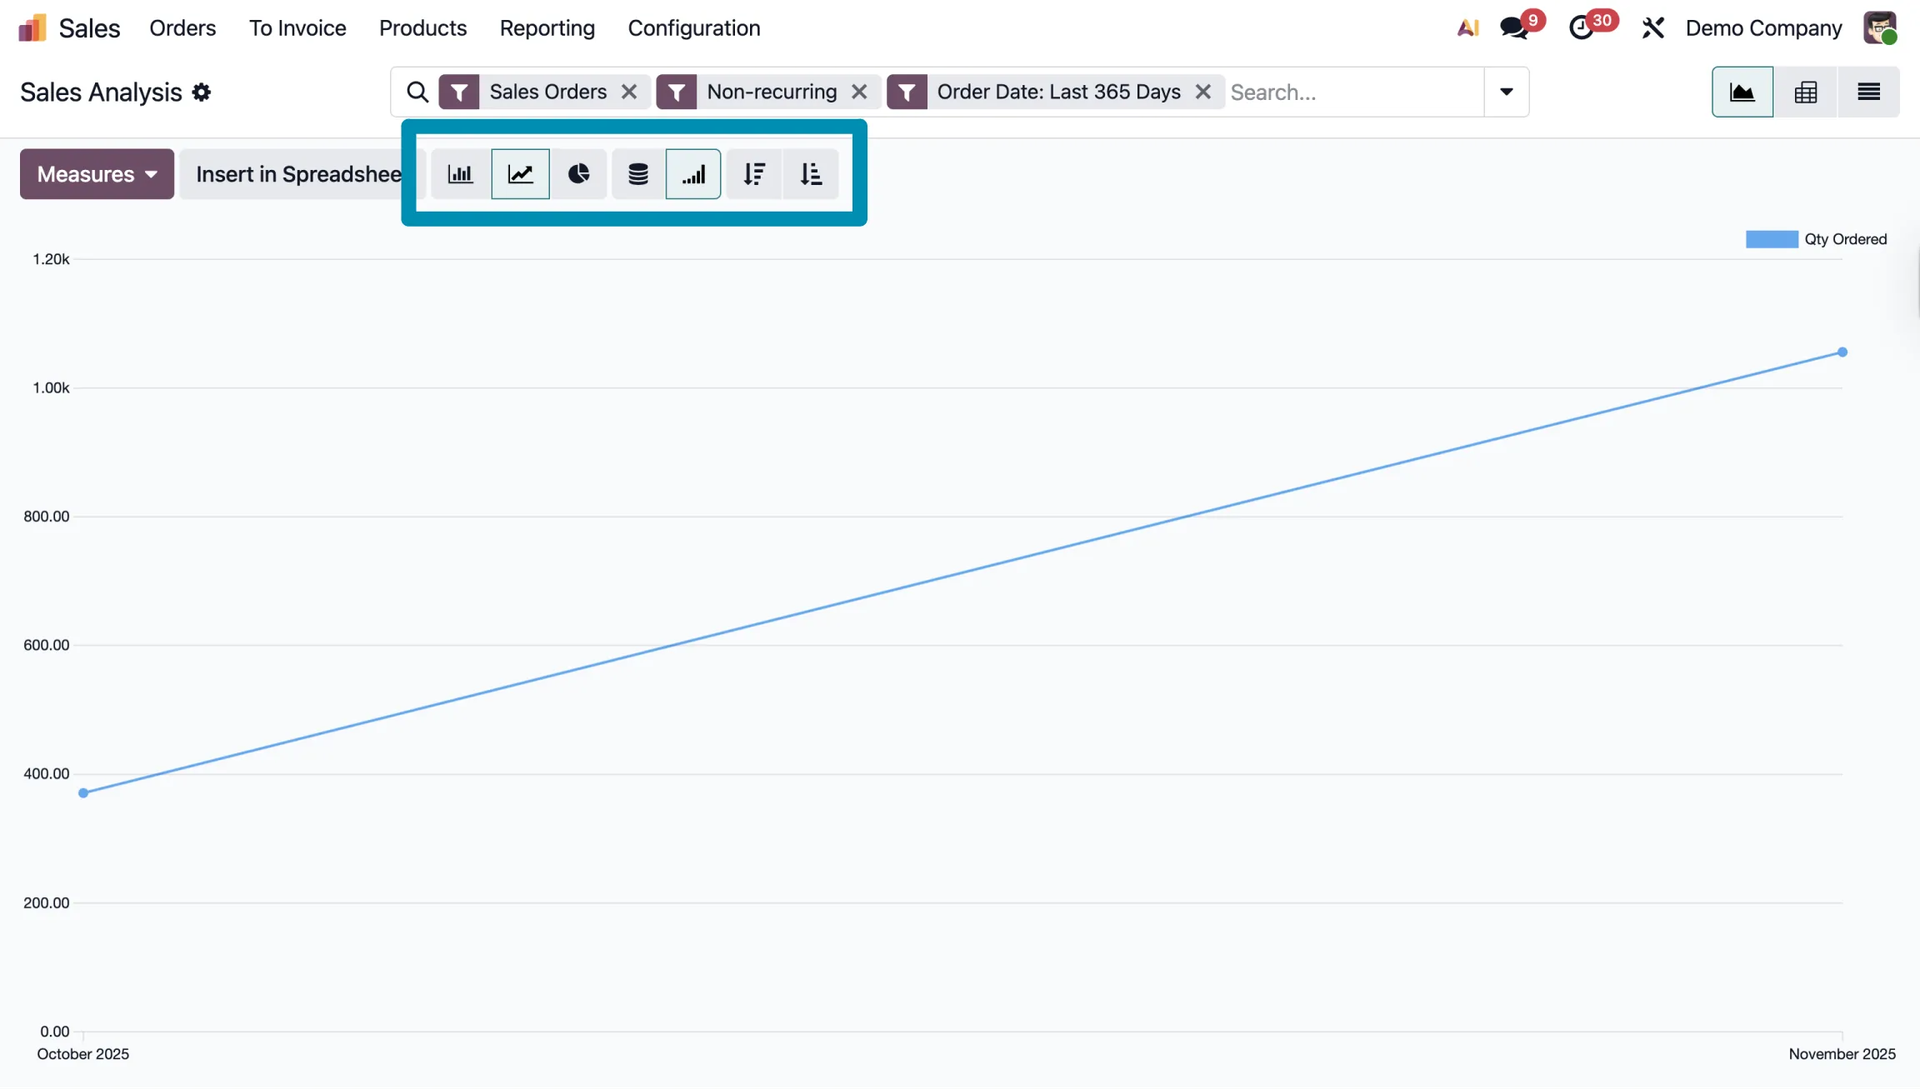The image size is (1920, 1089).
Task: Open the activities clock icon
Action: click(x=1581, y=28)
